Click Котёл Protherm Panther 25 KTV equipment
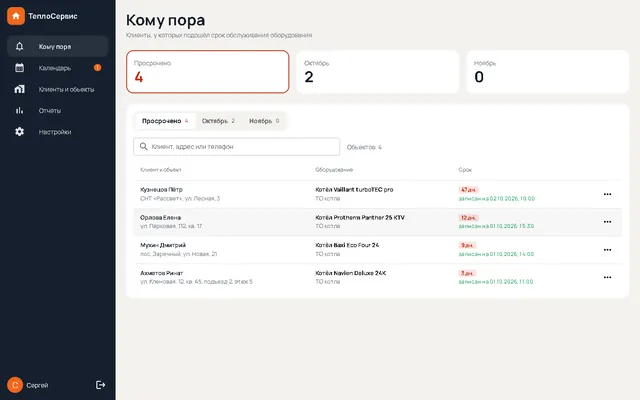 pyautogui.click(x=360, y=217)
